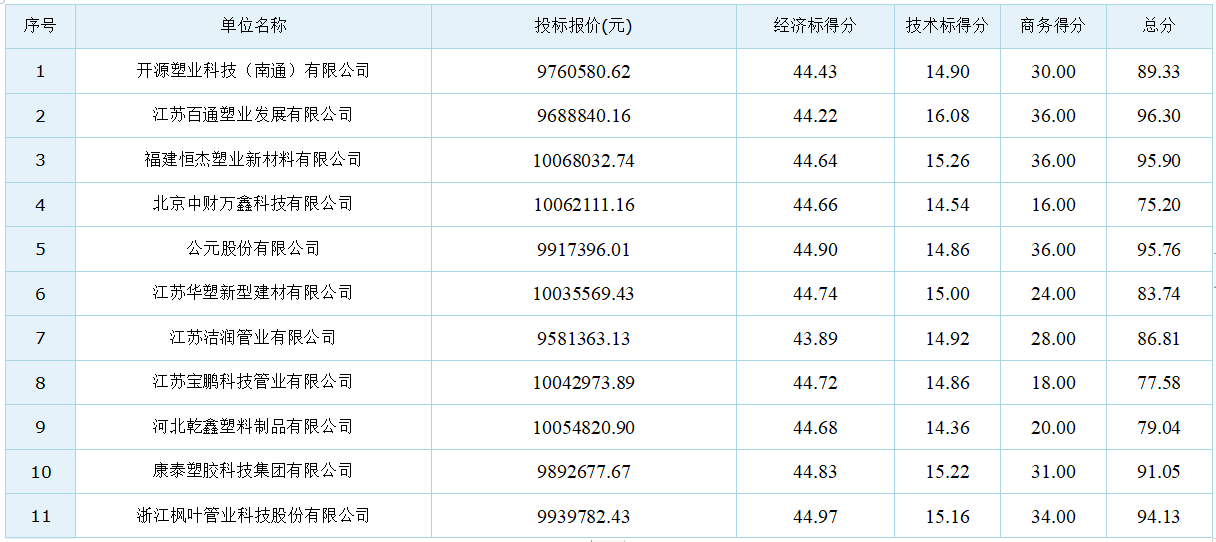The width and height of the screenshot is (1216, 542).
Task: Click total score 95.76
Action: [x=1159, y=250]
